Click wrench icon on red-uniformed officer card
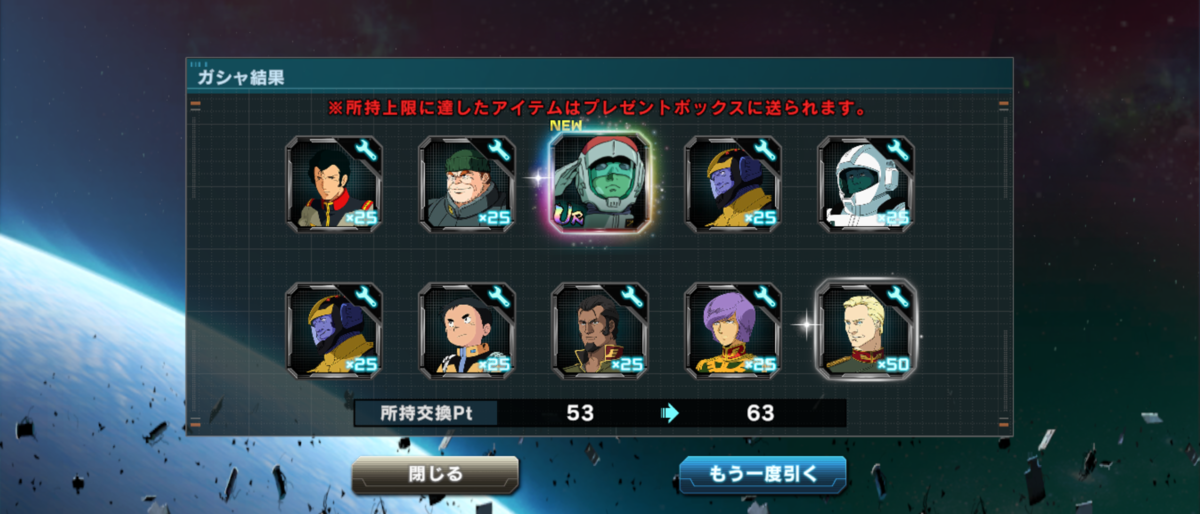 click(x=364, y=152)
